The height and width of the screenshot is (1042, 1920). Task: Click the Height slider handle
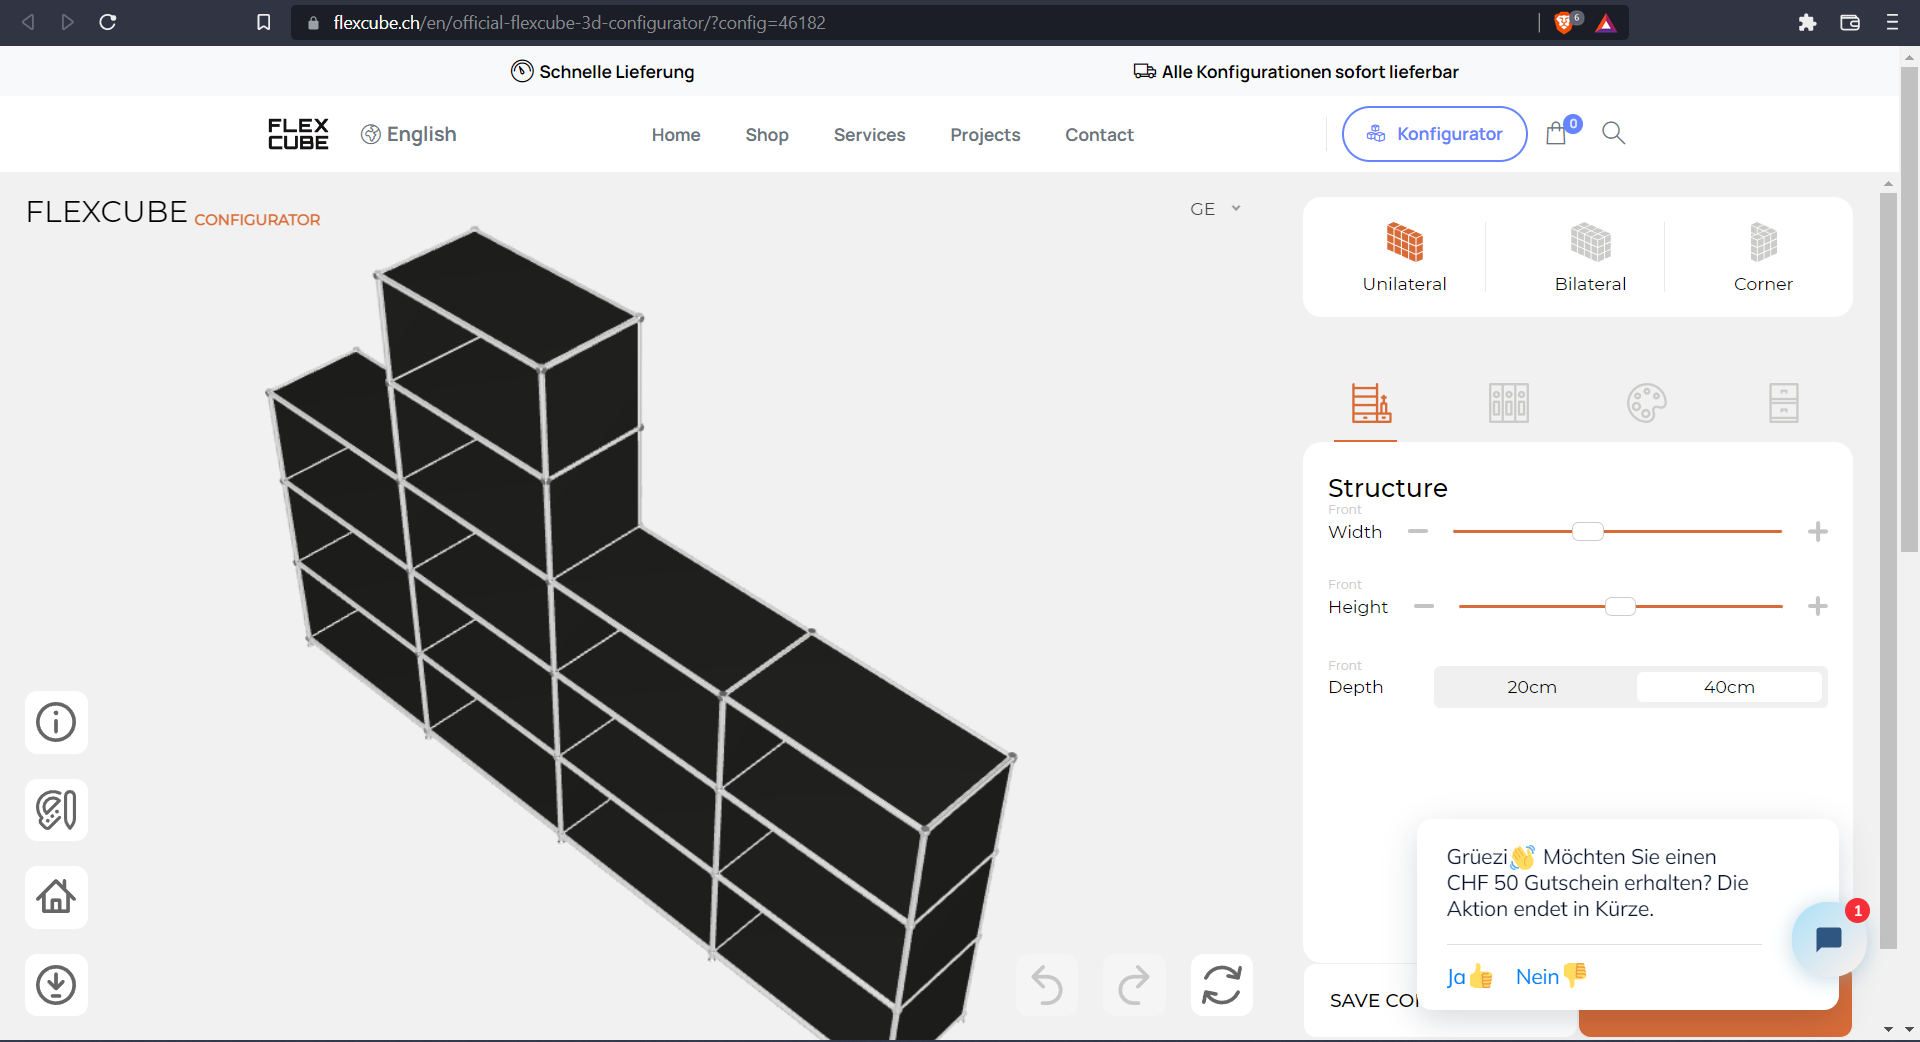tap(1620, 606)
